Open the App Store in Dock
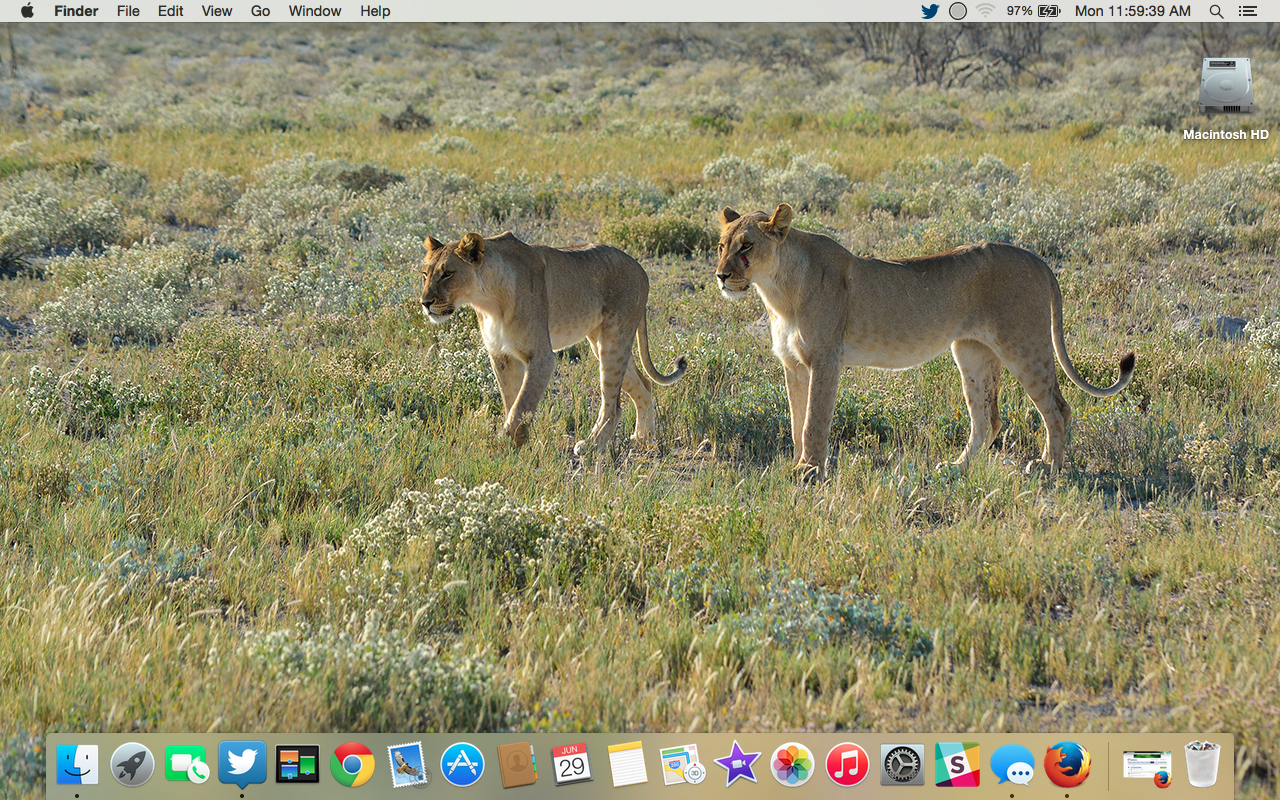 tap(462, 765)
